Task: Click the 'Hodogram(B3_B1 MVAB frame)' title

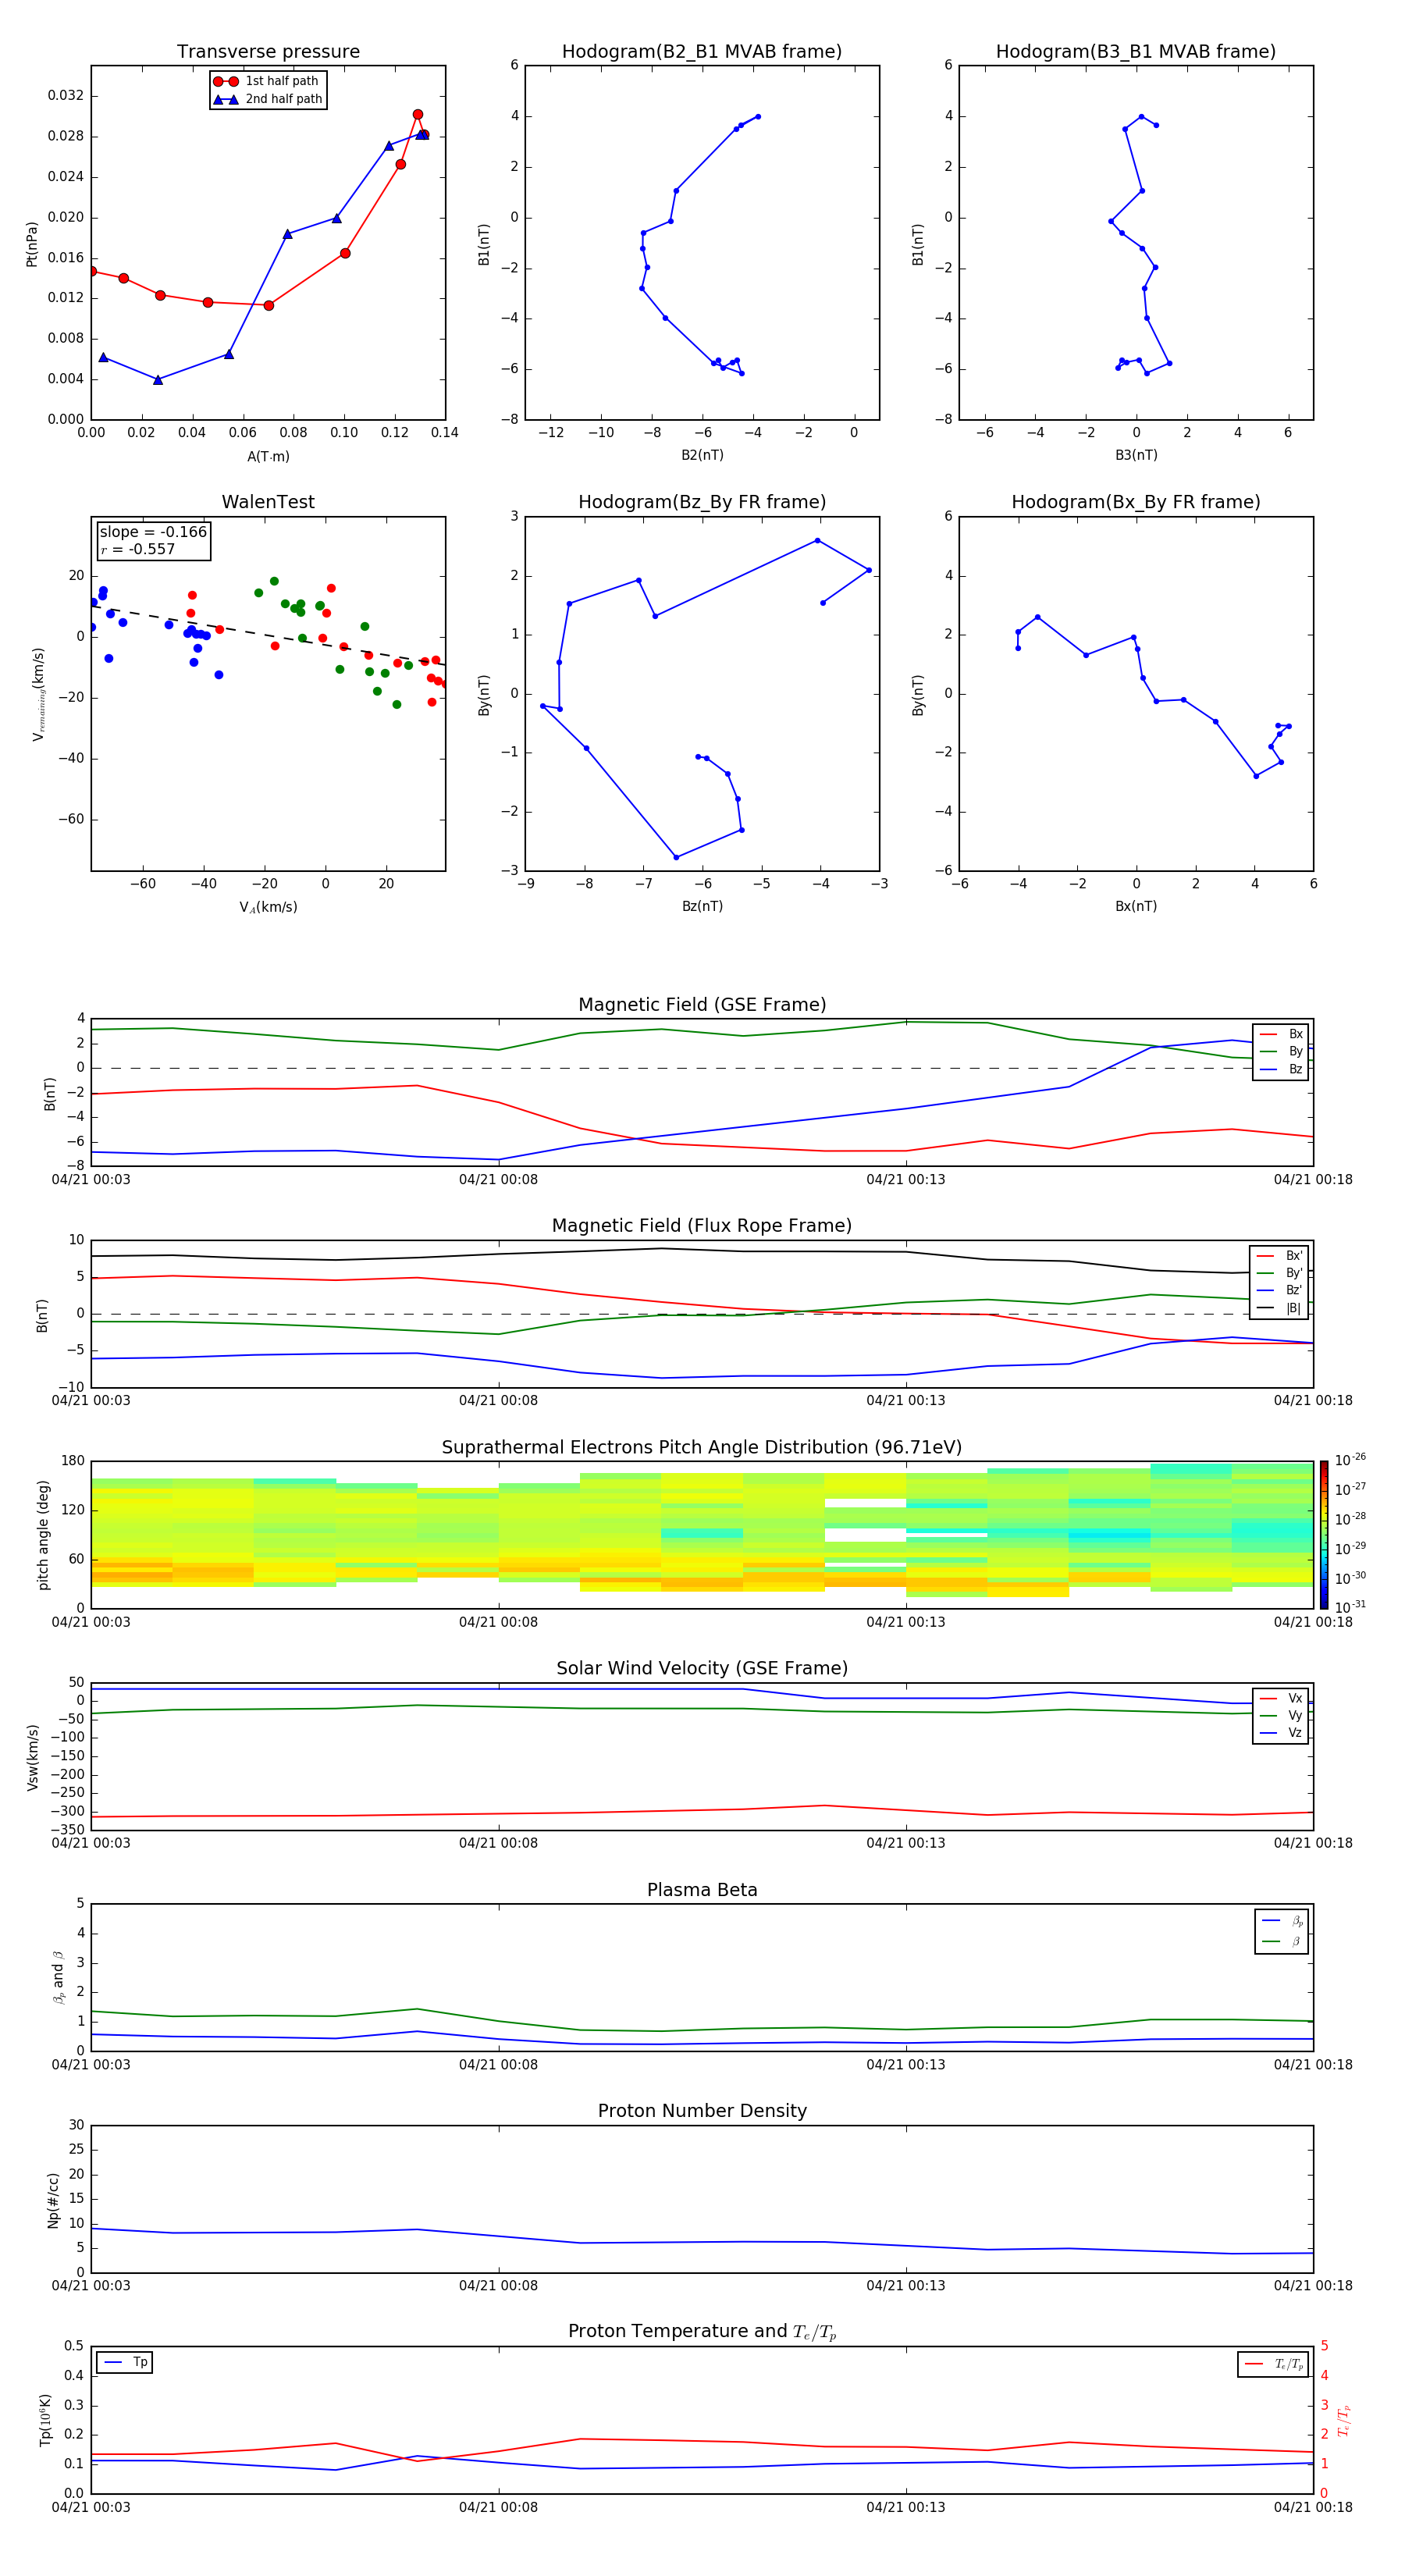Action: click(1136, 52)
